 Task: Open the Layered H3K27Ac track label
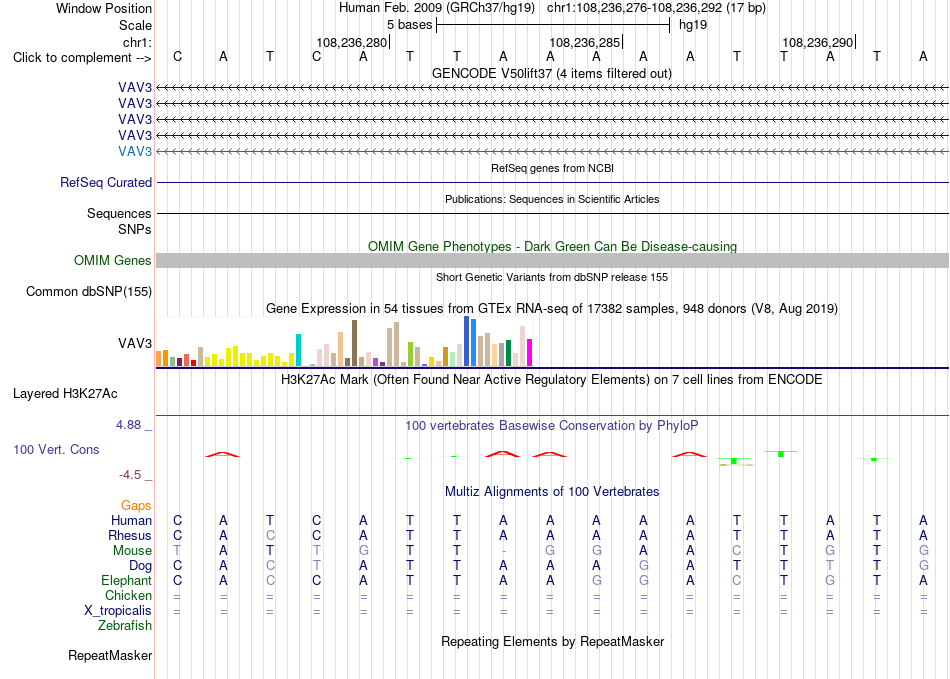(65, 394)
